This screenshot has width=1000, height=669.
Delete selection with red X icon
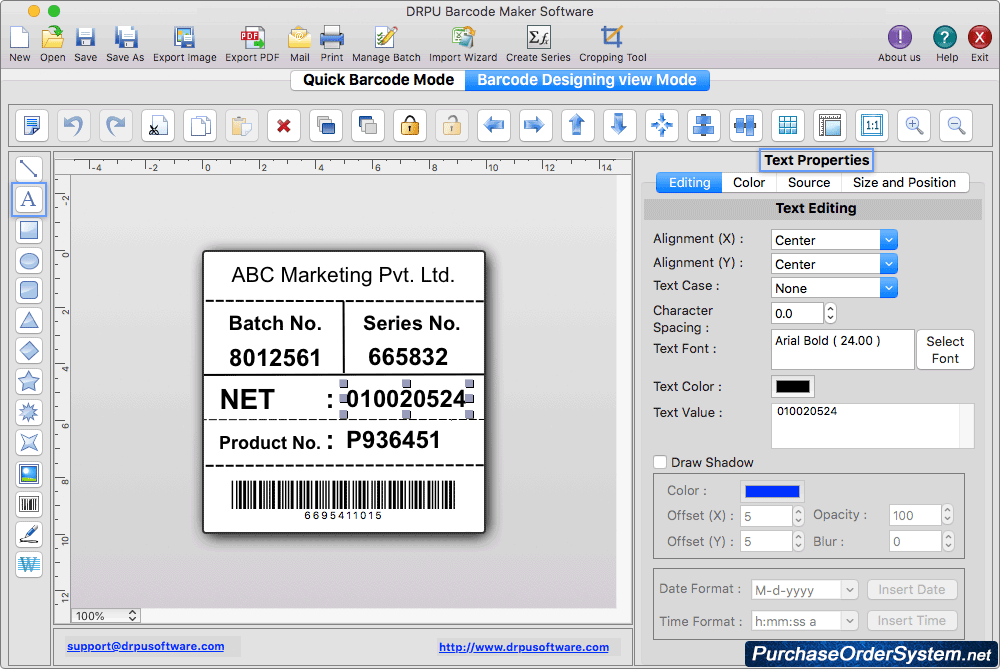[x=284, y=125]
